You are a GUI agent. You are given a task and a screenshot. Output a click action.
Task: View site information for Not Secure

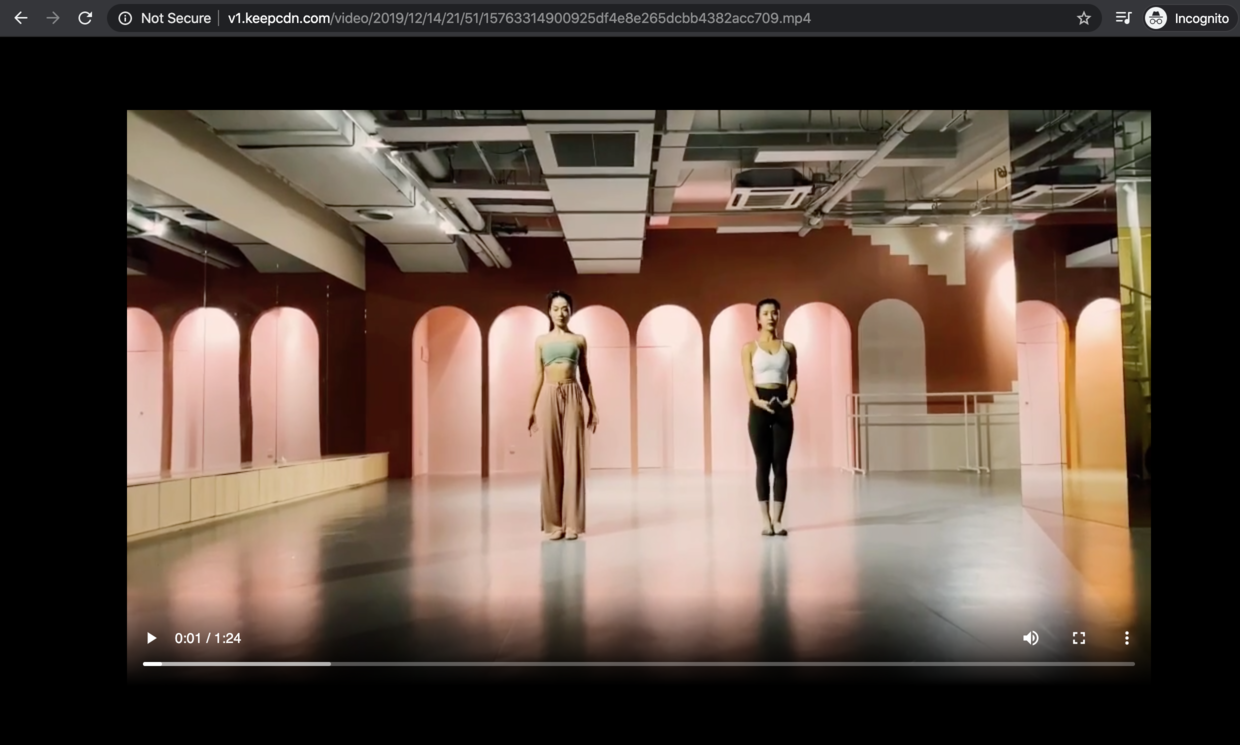tap(164, 18)
